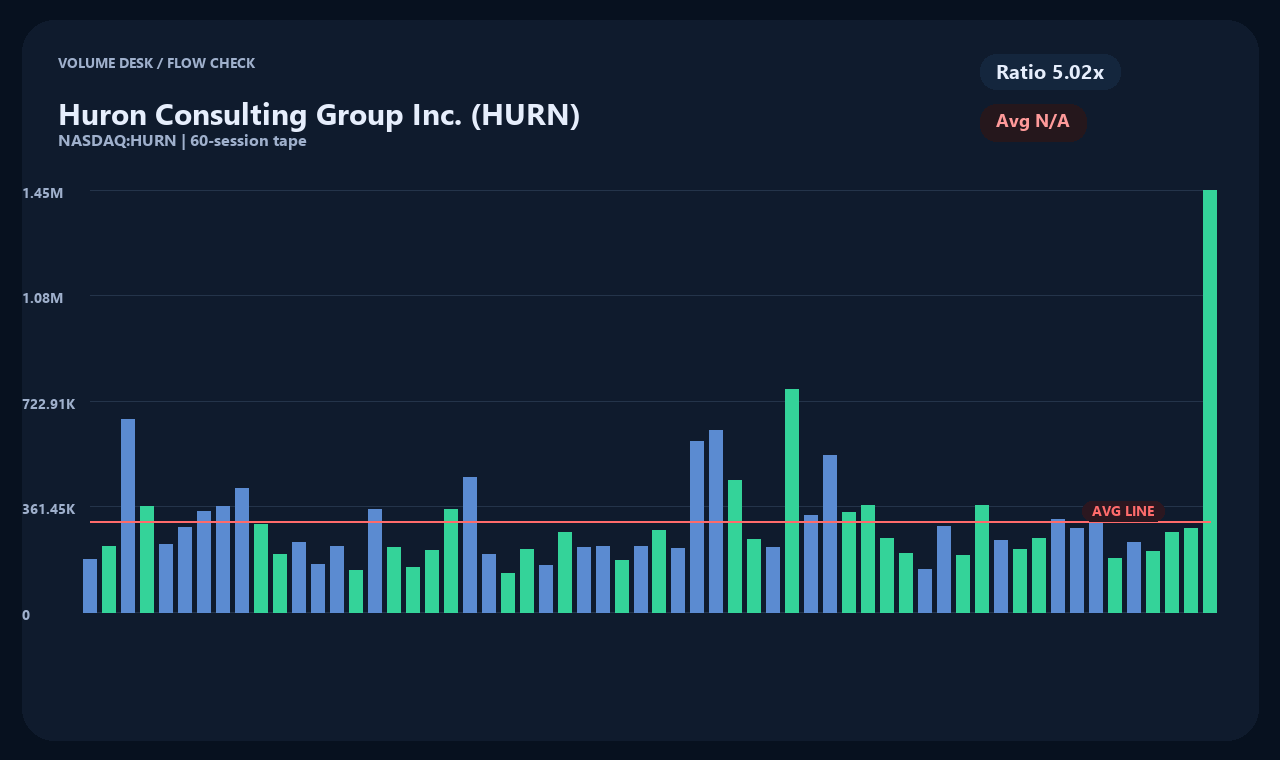Click the Huron Consulting Group Inc. (HURN) title
The image size is (1280, 760).
[x=319, y=115]
